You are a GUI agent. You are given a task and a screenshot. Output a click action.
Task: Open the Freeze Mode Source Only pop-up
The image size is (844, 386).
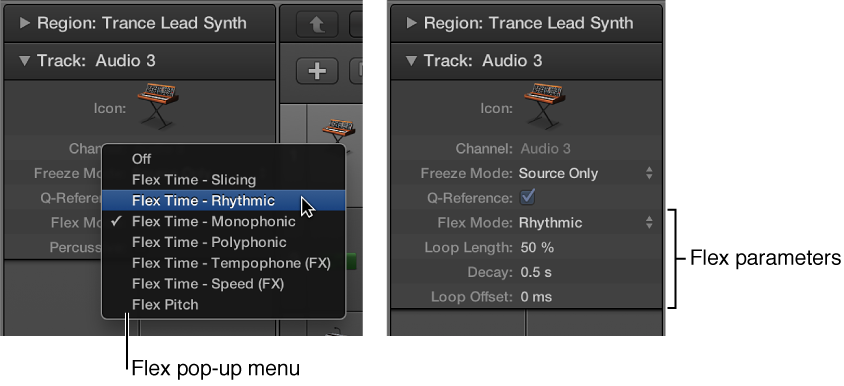586,173
